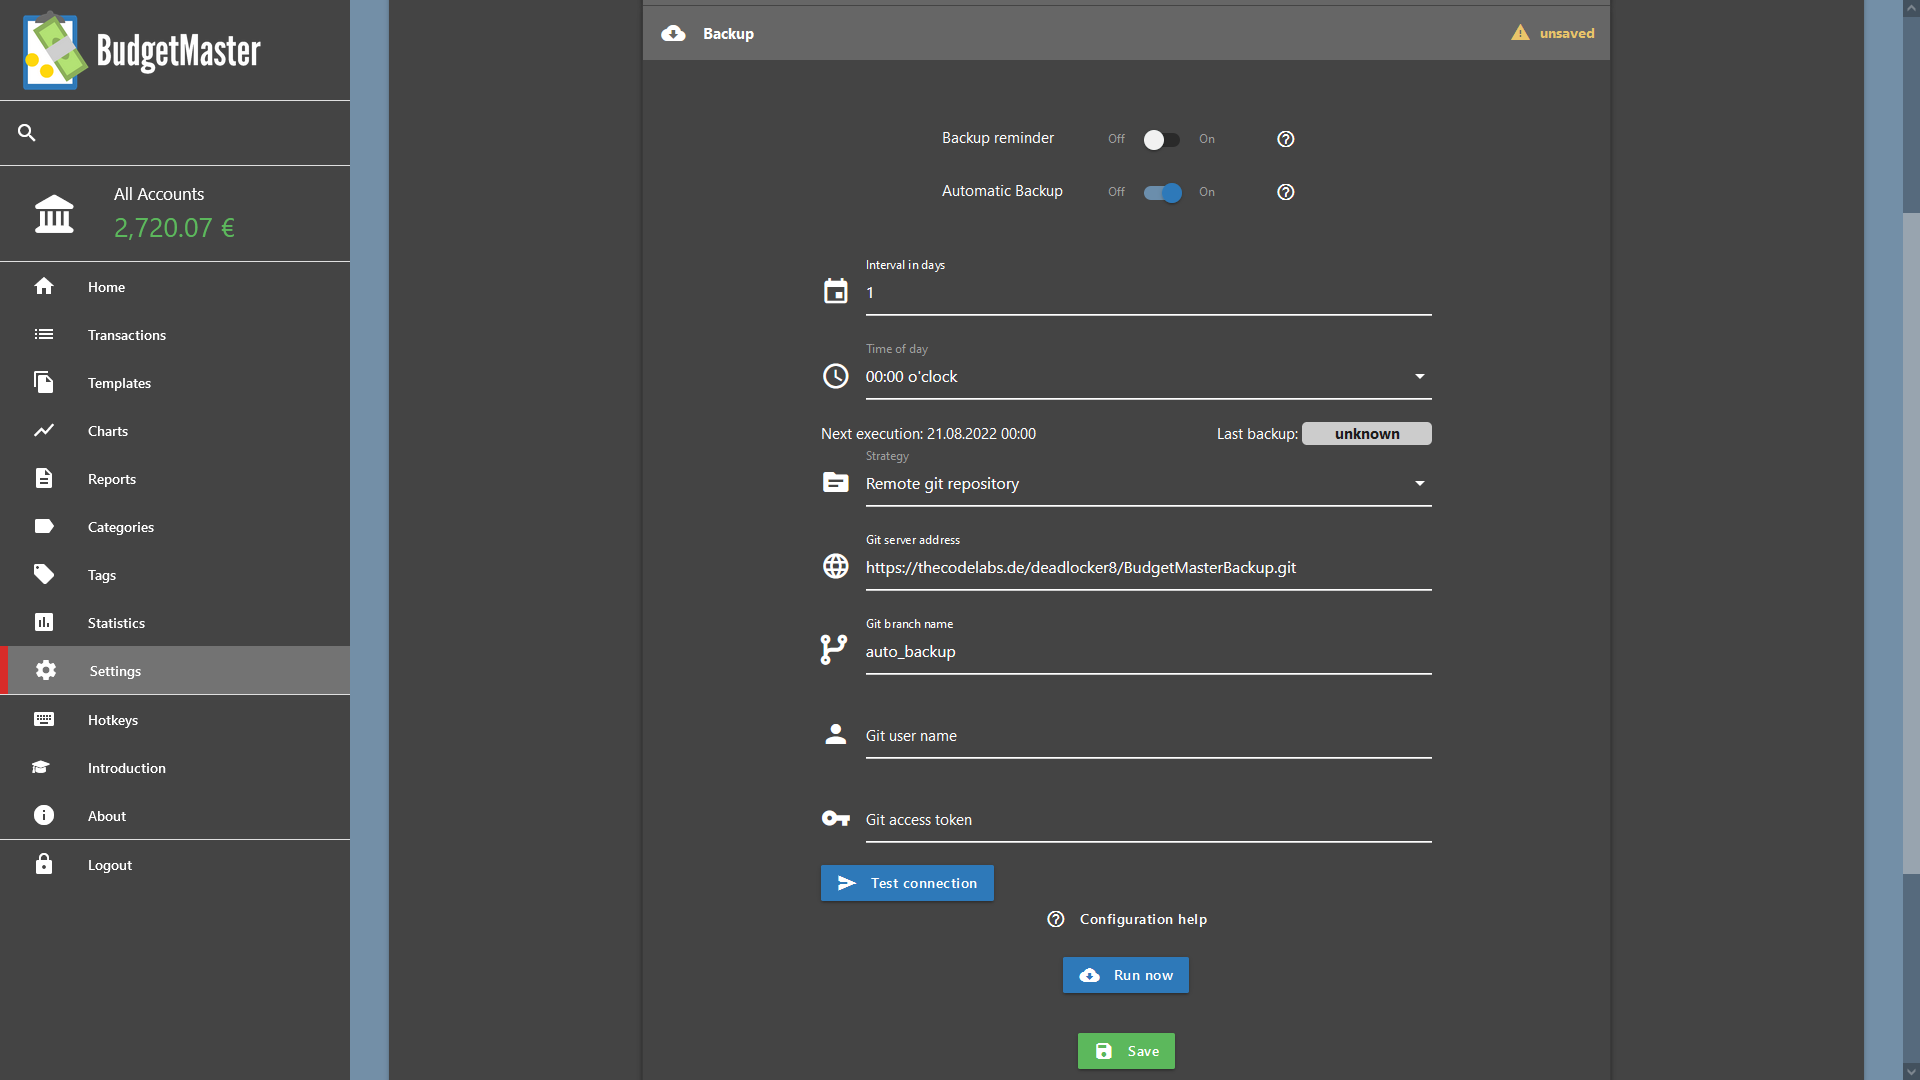Click the Statistics bar chart icon
Viewport: 1920px width, 1080px height.
pyautogui.click(x=44, y=622)
